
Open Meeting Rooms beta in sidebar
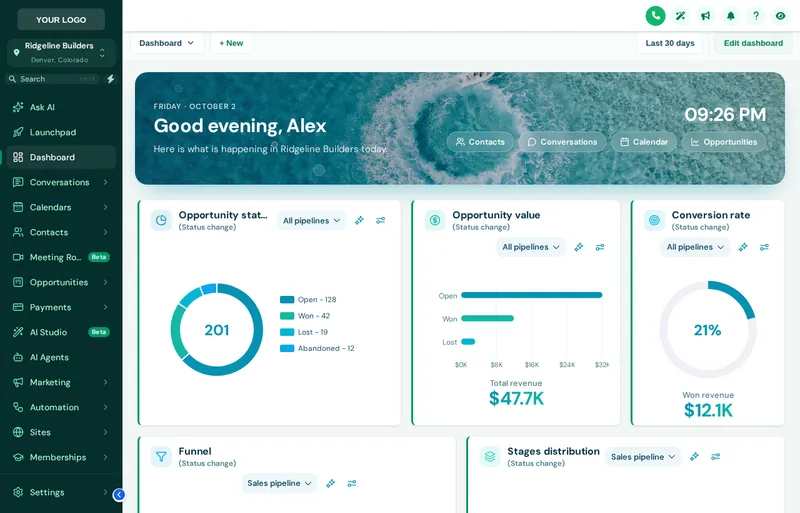pyautogui.click(x=61, y=257)
